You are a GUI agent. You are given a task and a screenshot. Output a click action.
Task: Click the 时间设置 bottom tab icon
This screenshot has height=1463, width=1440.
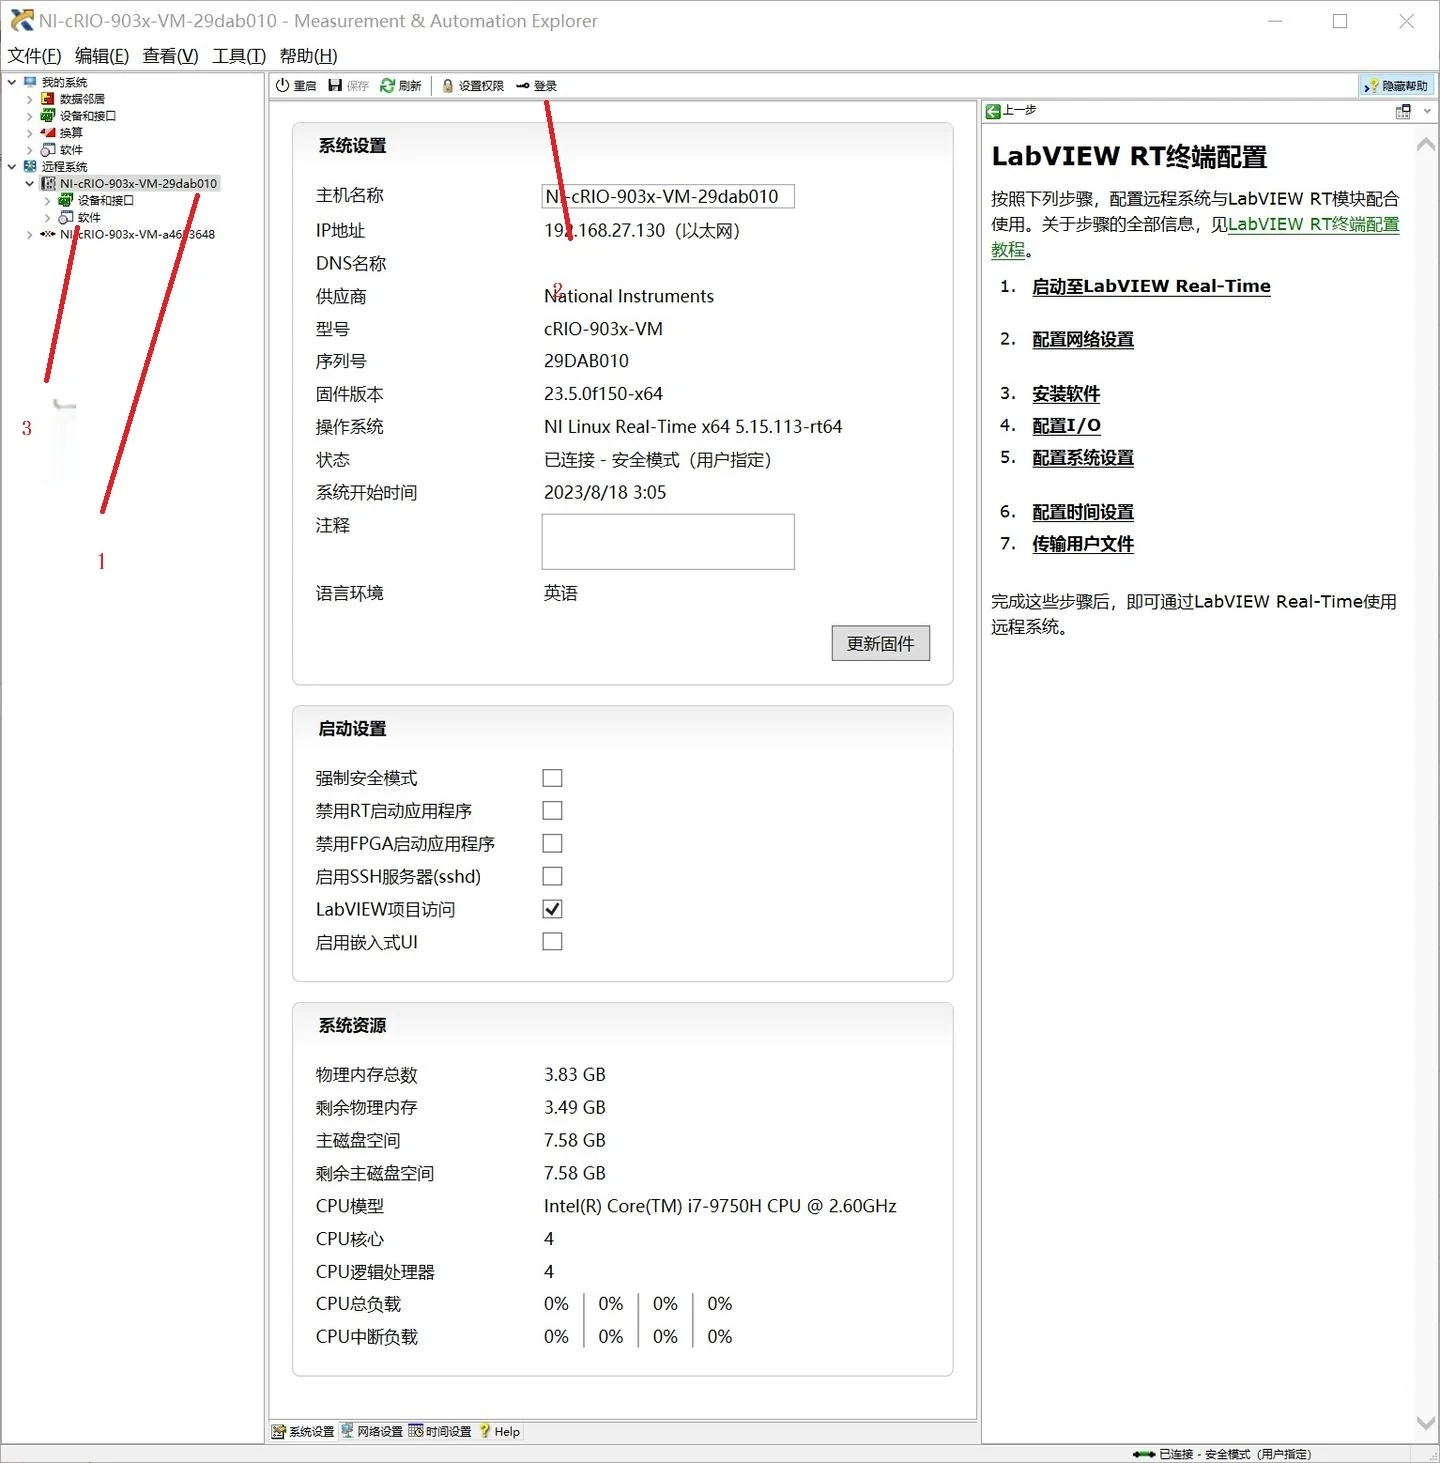click(415, 1431)
